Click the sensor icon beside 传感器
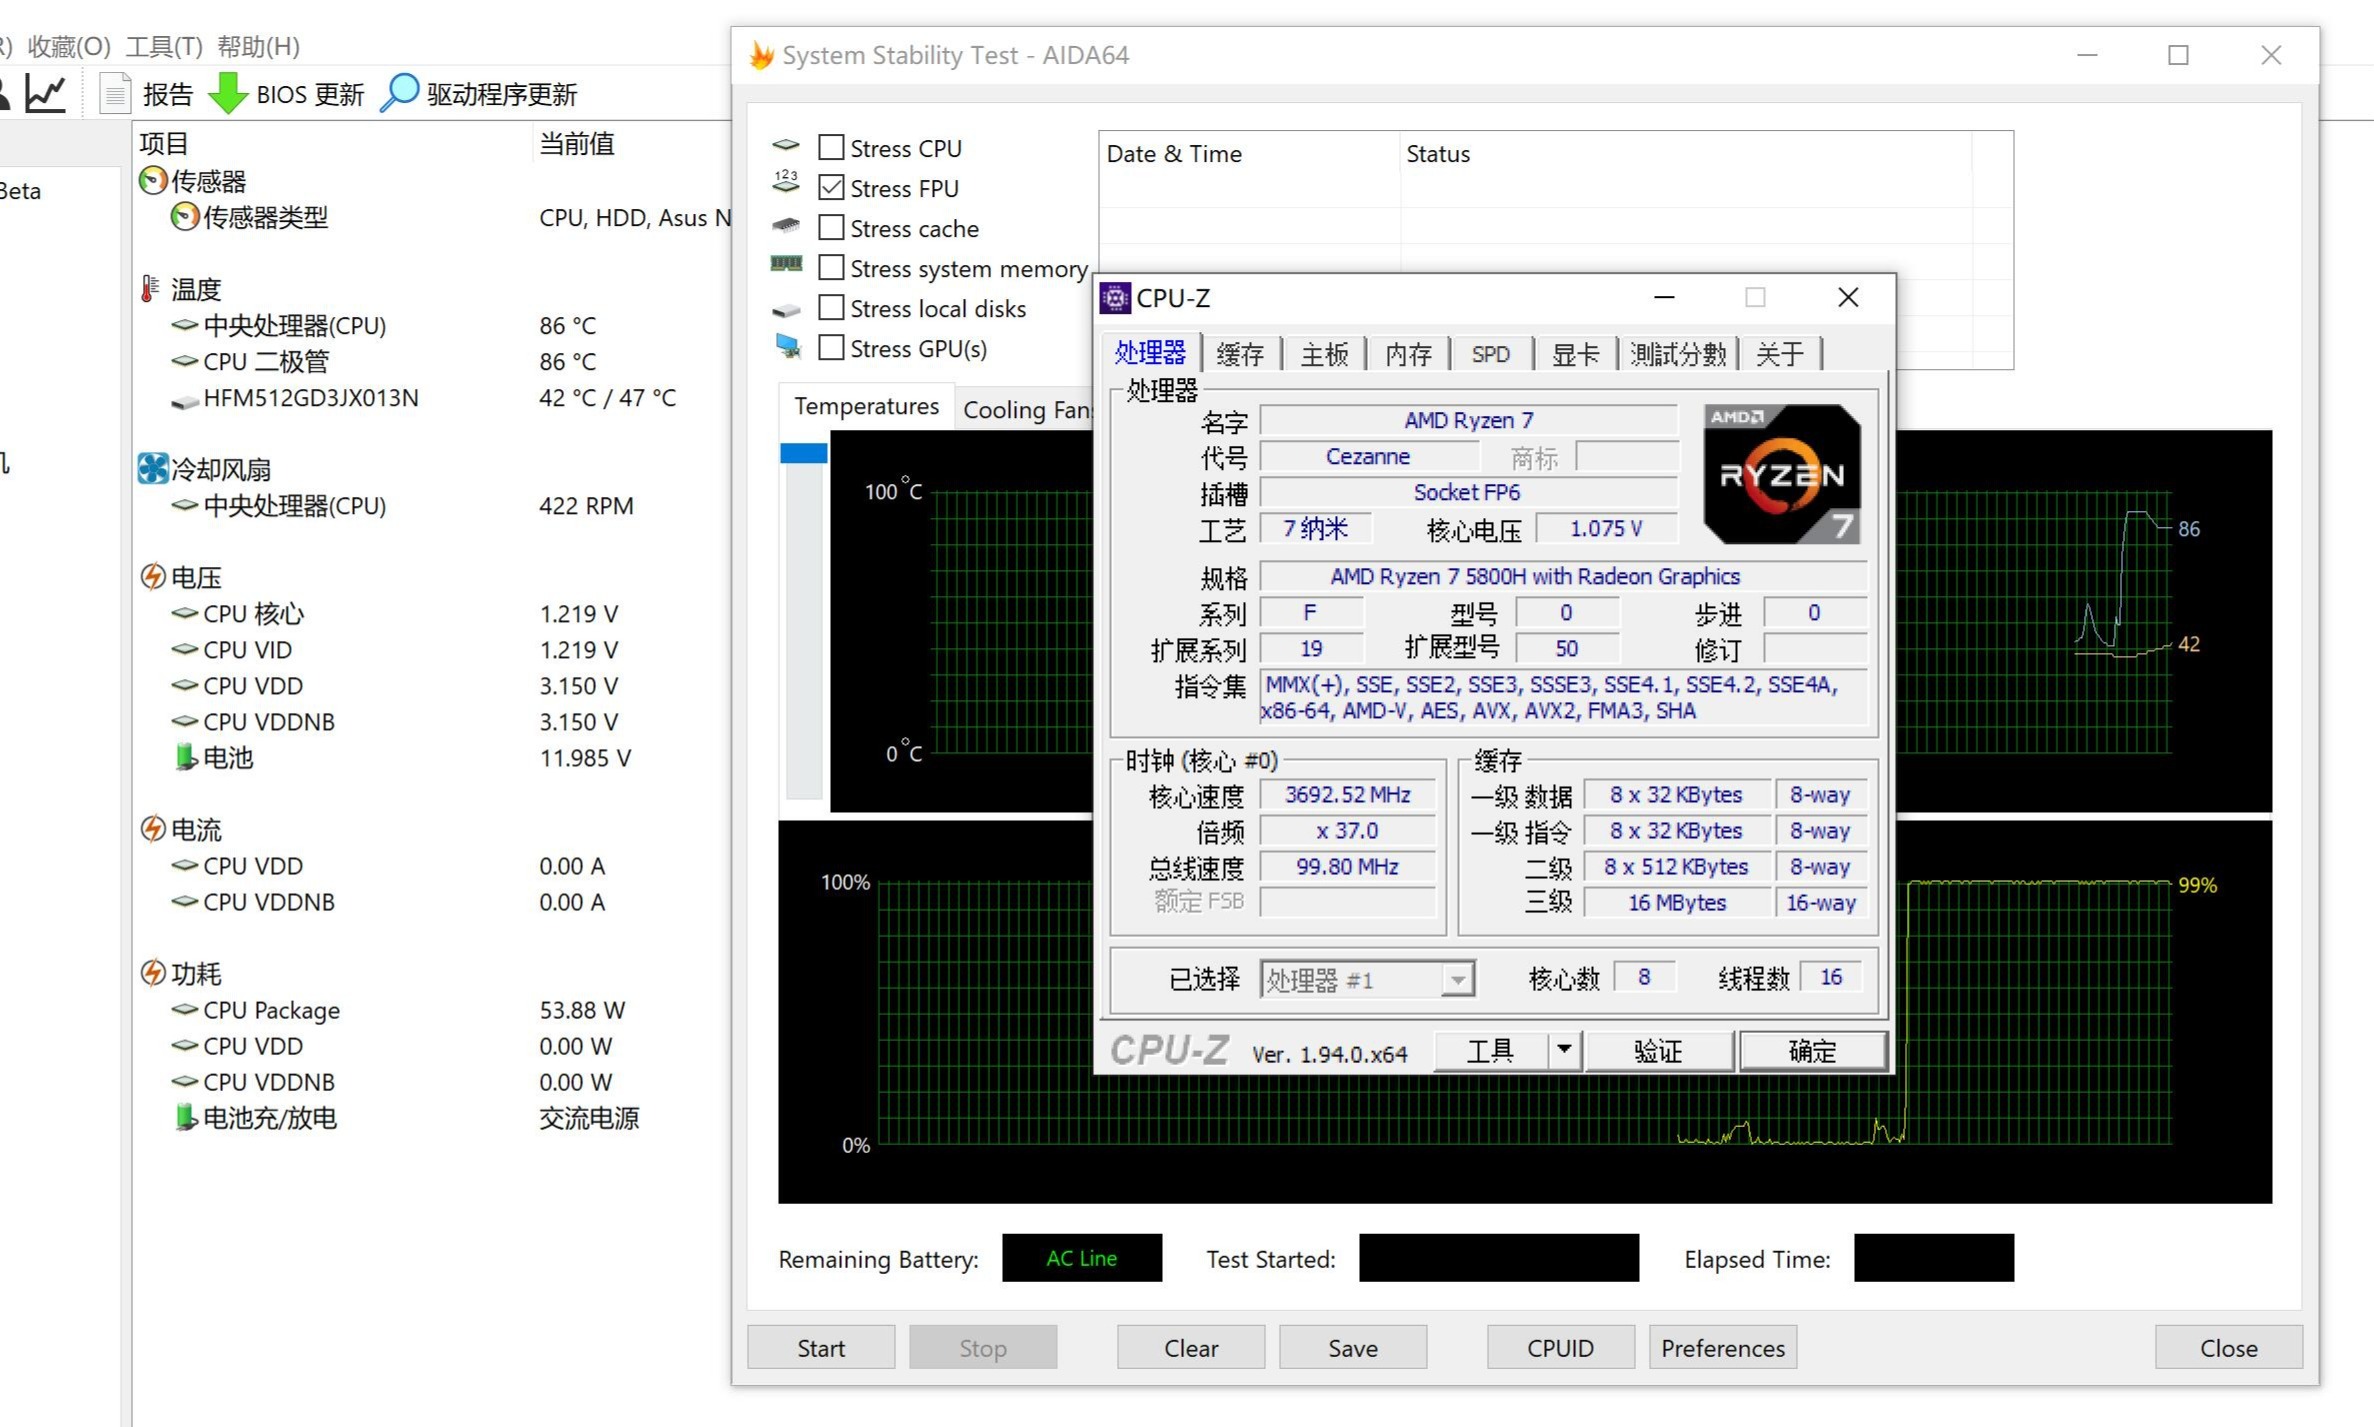 point(152,181)
